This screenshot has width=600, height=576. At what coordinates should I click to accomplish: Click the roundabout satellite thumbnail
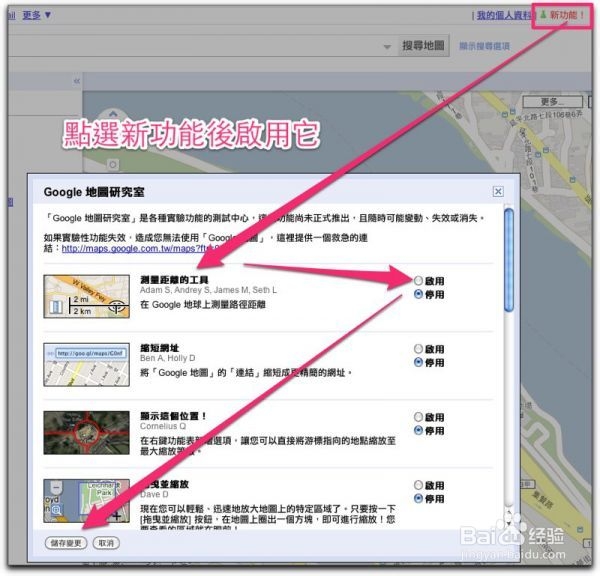coord(86,432)
